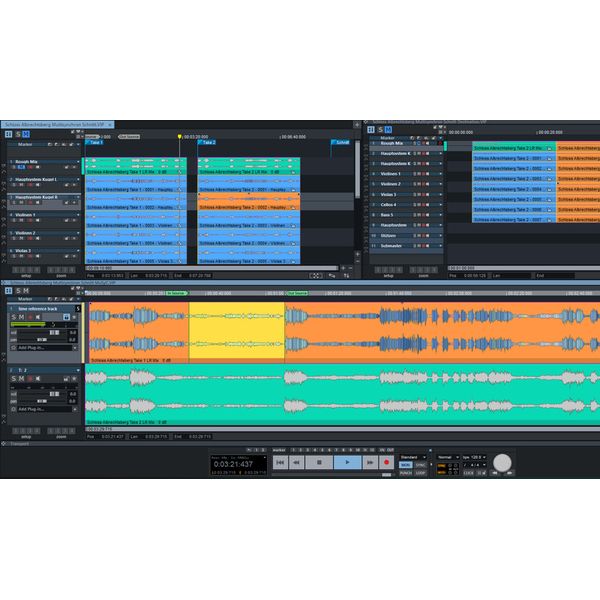
Task: Jump to project start with the transport button
Action: tap(280, 462)
